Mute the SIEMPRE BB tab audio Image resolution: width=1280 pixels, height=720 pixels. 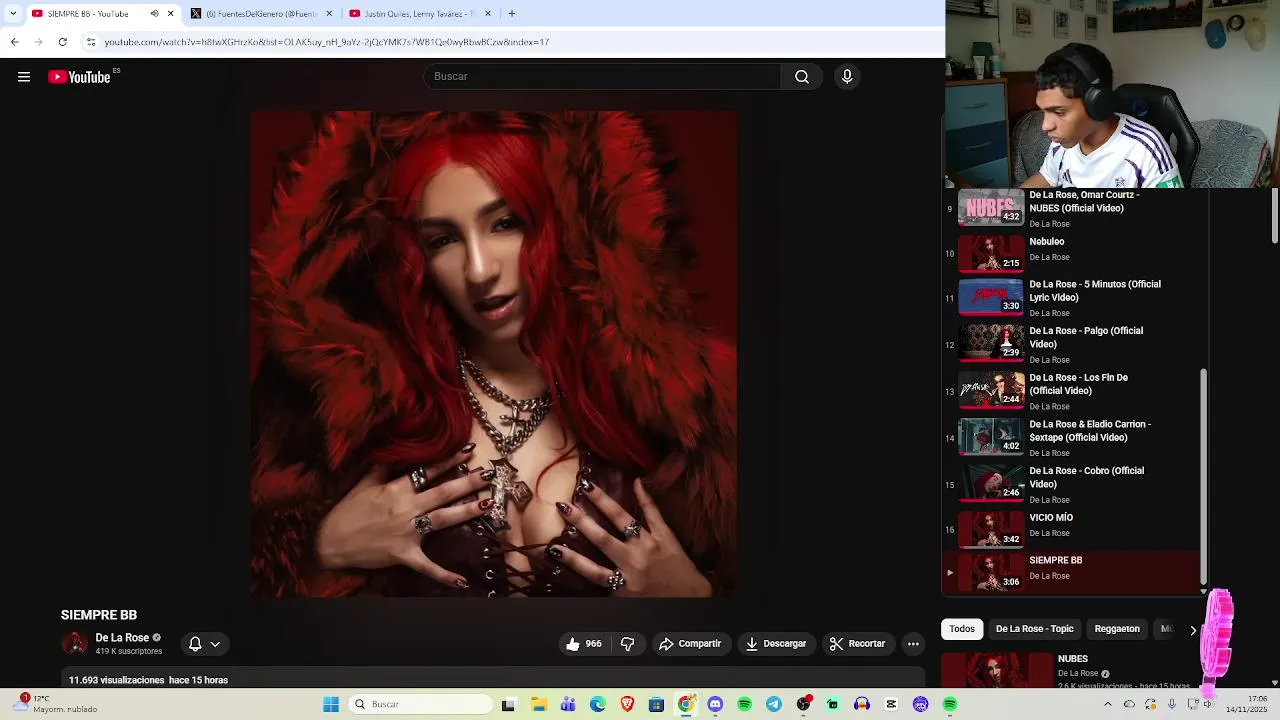click(x=154, y=14)
